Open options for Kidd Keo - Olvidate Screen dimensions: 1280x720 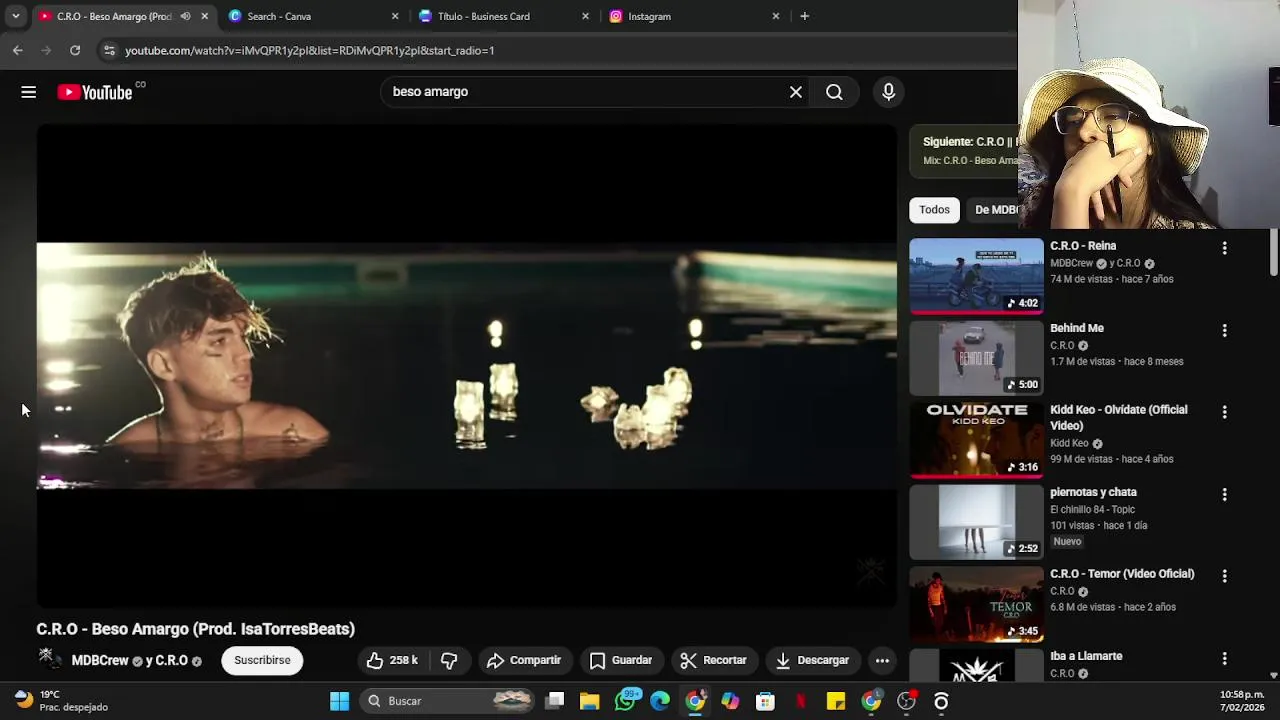(1224, 412)
